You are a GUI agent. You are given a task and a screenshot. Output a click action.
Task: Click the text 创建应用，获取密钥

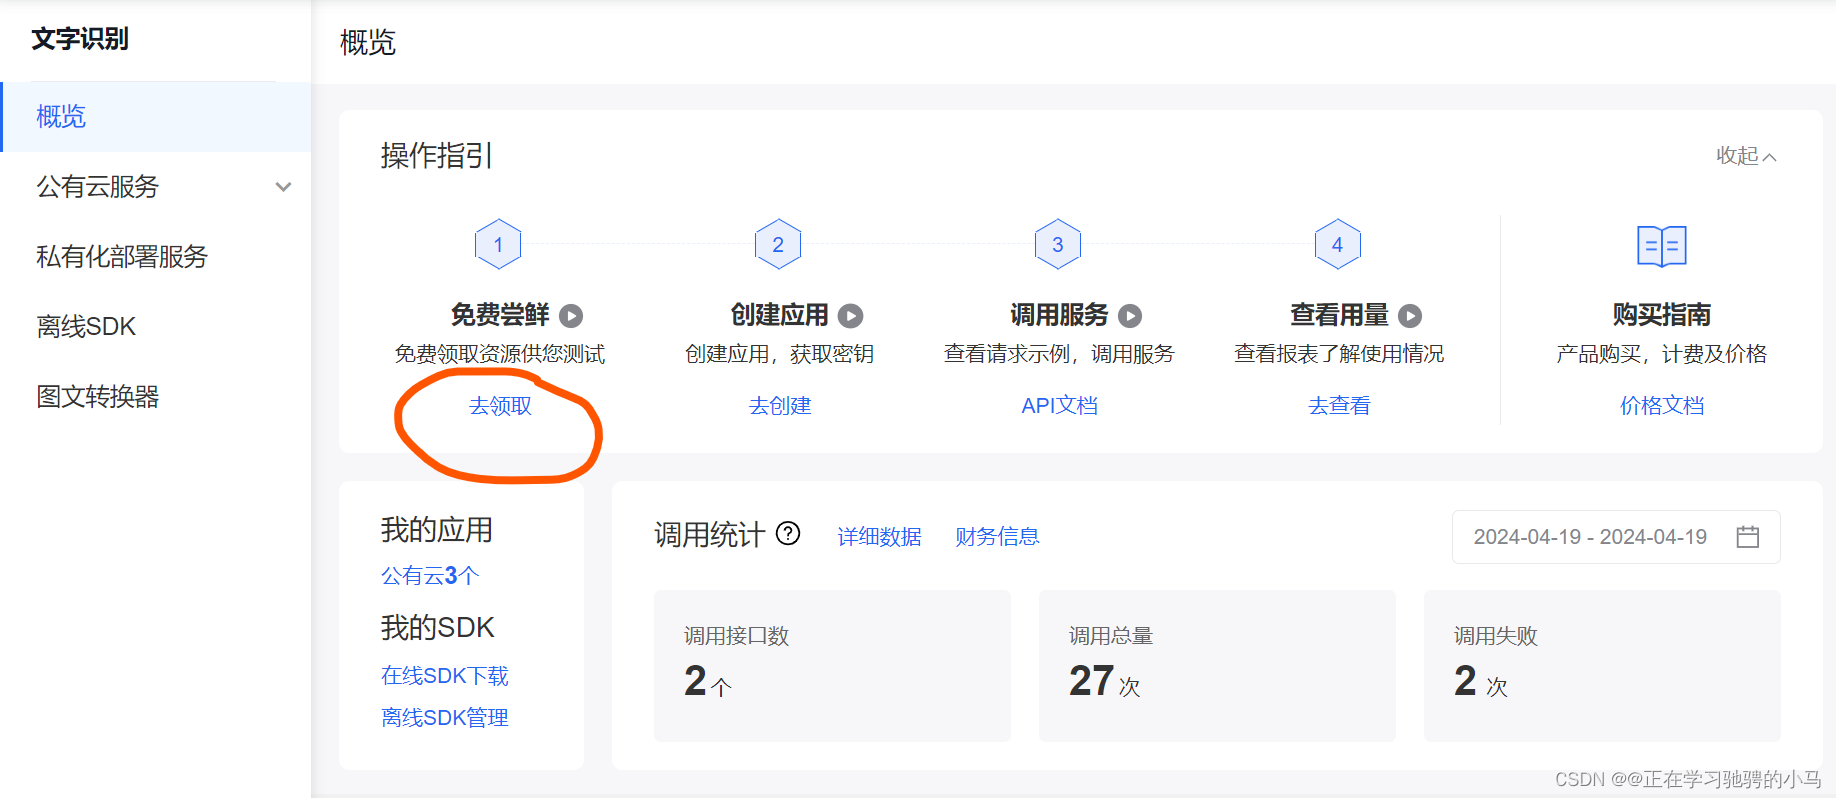(x=780, y=354)
